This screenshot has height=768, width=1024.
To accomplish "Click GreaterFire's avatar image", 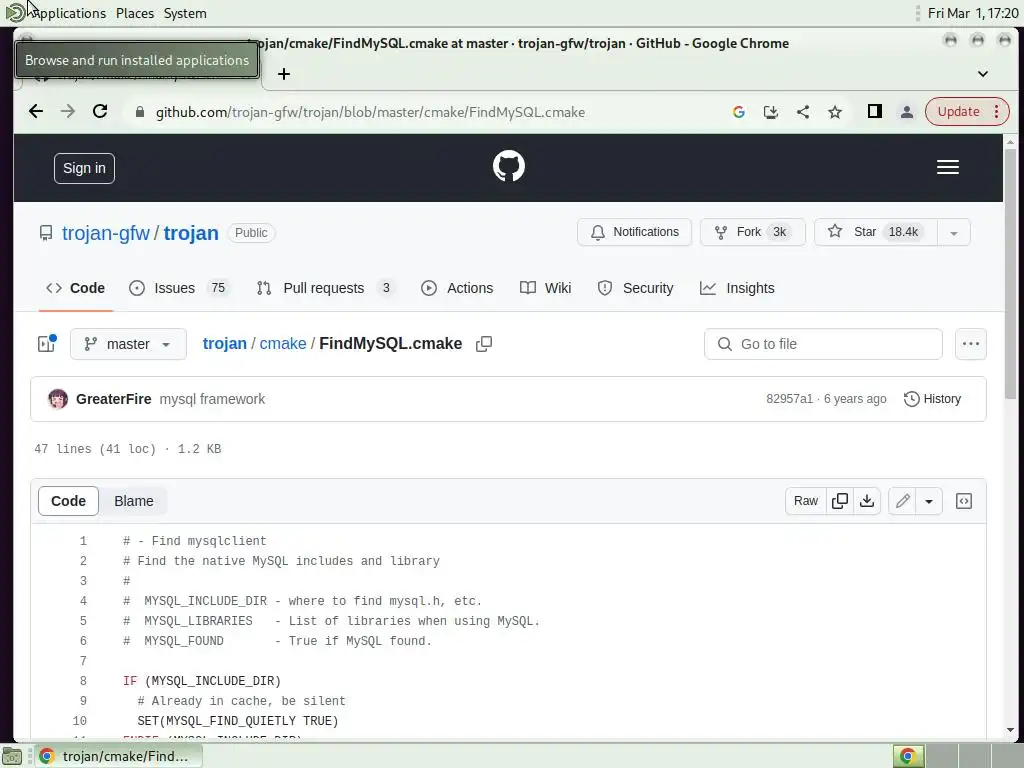I will [58, 399].
